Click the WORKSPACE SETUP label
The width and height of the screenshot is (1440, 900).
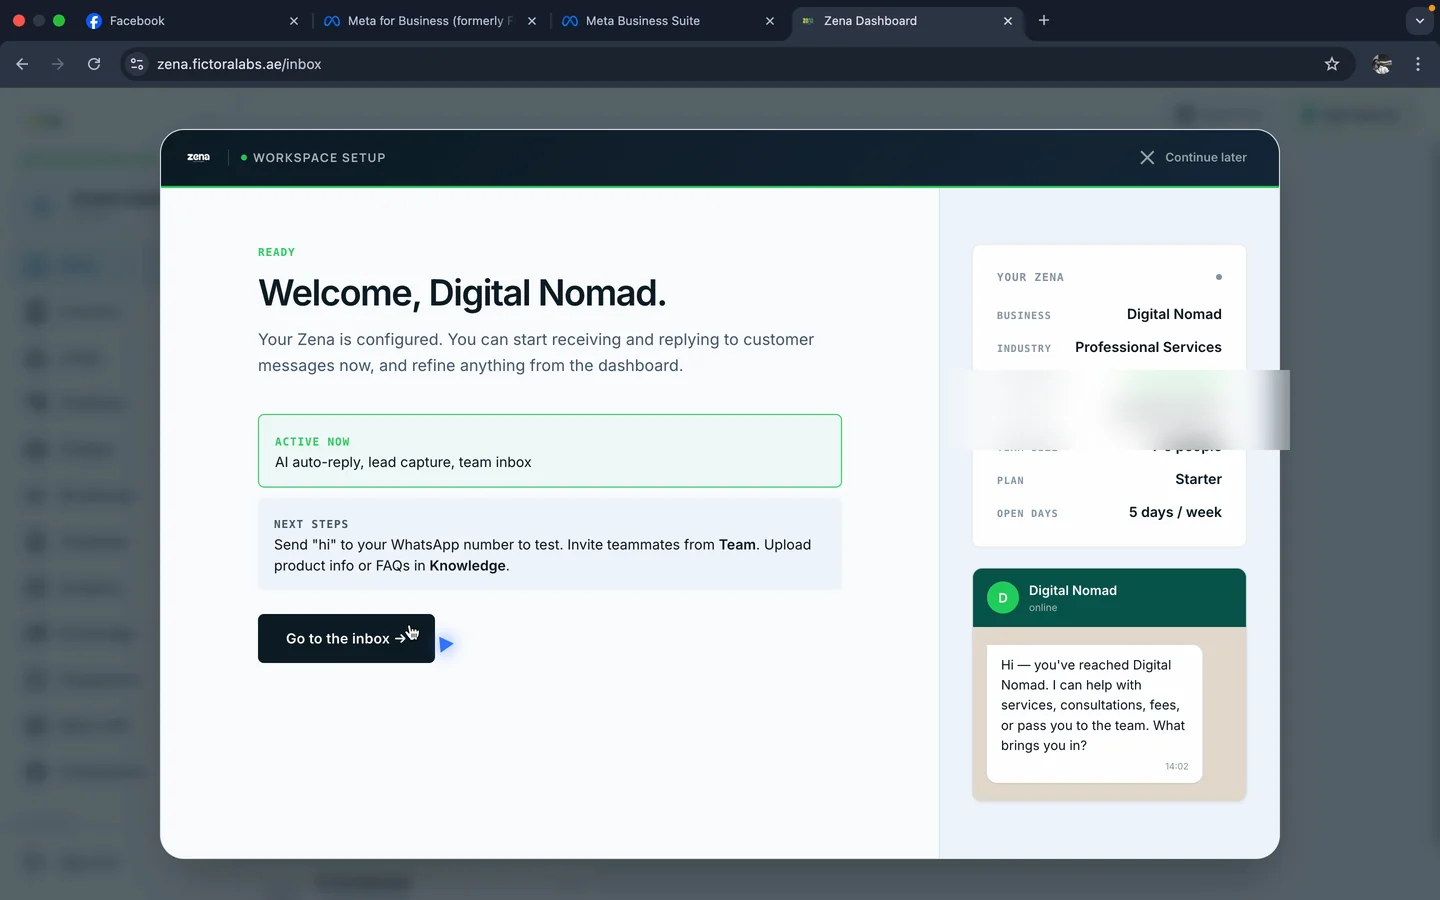point(319,157)
